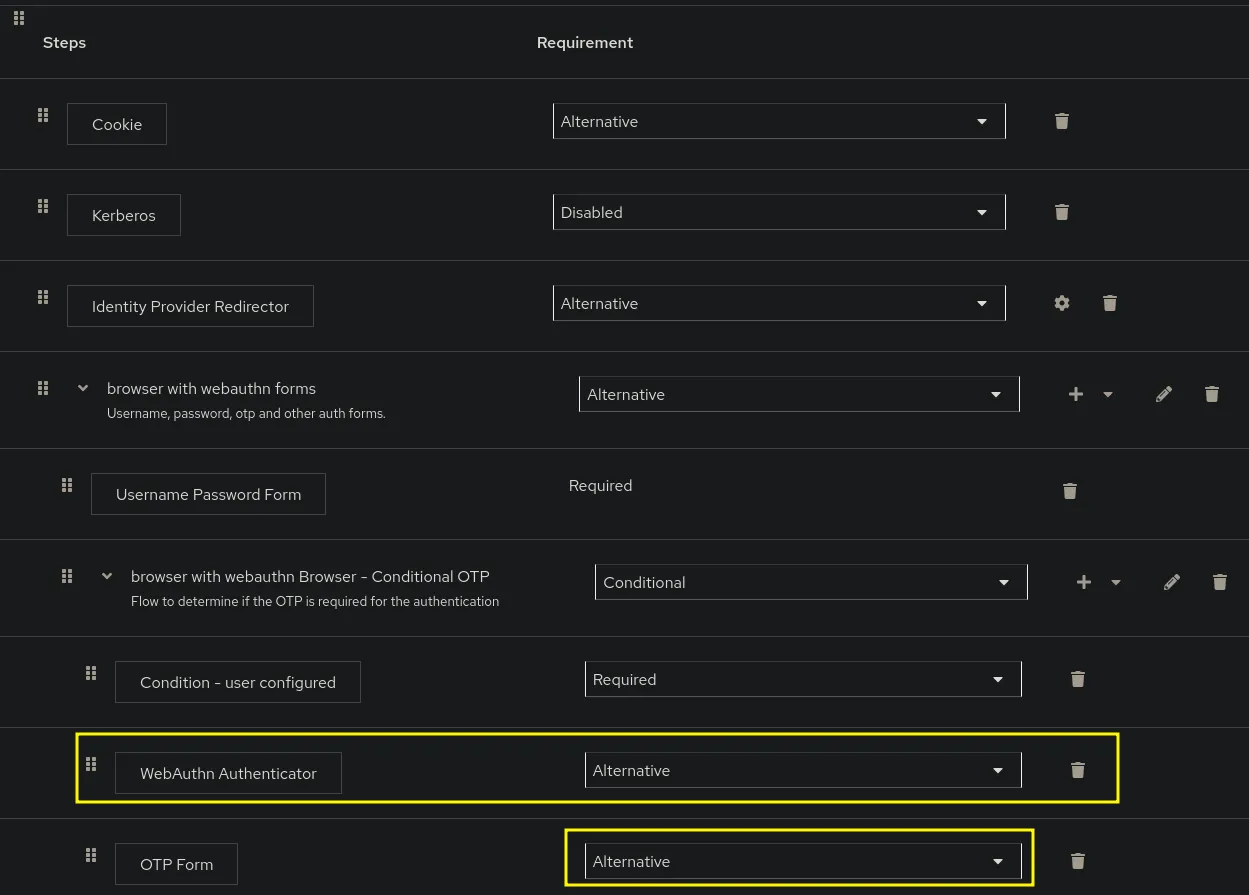Collapse the browser with webauthn forms row
The height and width of the screenshot is (895, 1249).
[83, 389]
